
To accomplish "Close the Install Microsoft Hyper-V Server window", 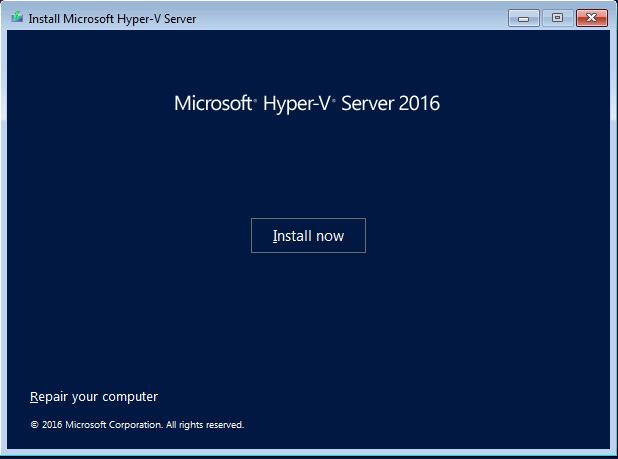I will coord(592,18).
